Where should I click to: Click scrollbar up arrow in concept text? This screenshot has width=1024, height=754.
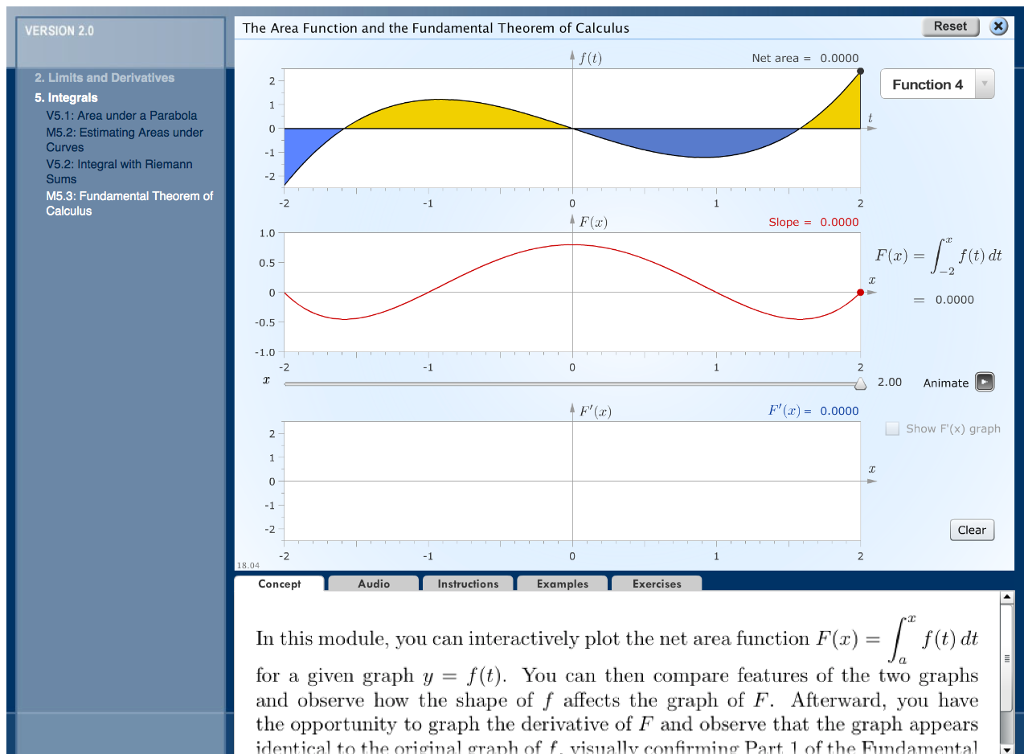click(1006, 597)
